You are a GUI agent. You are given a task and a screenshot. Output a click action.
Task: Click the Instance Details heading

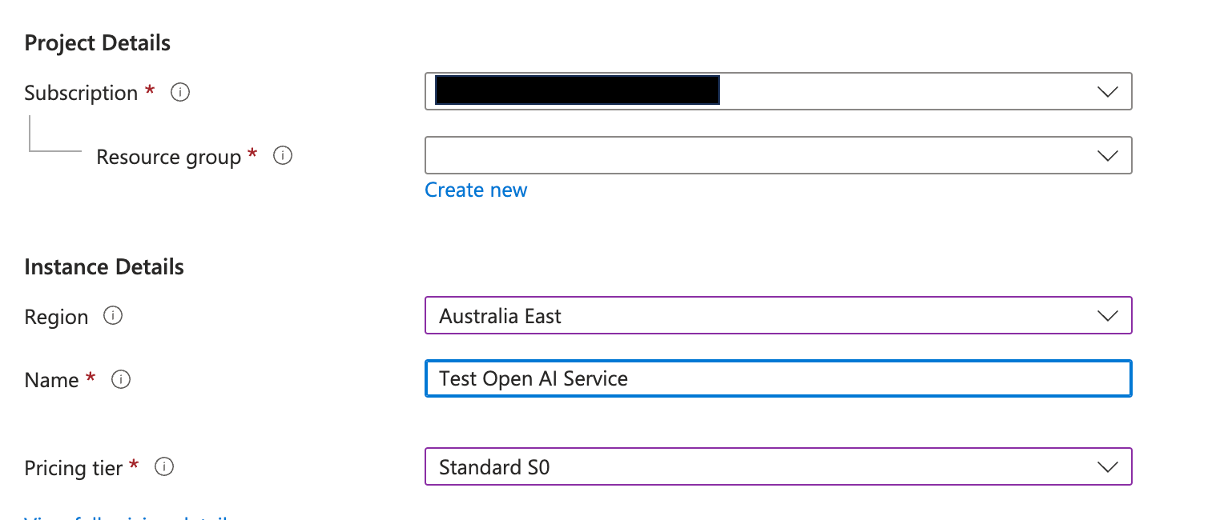point(104,267)
